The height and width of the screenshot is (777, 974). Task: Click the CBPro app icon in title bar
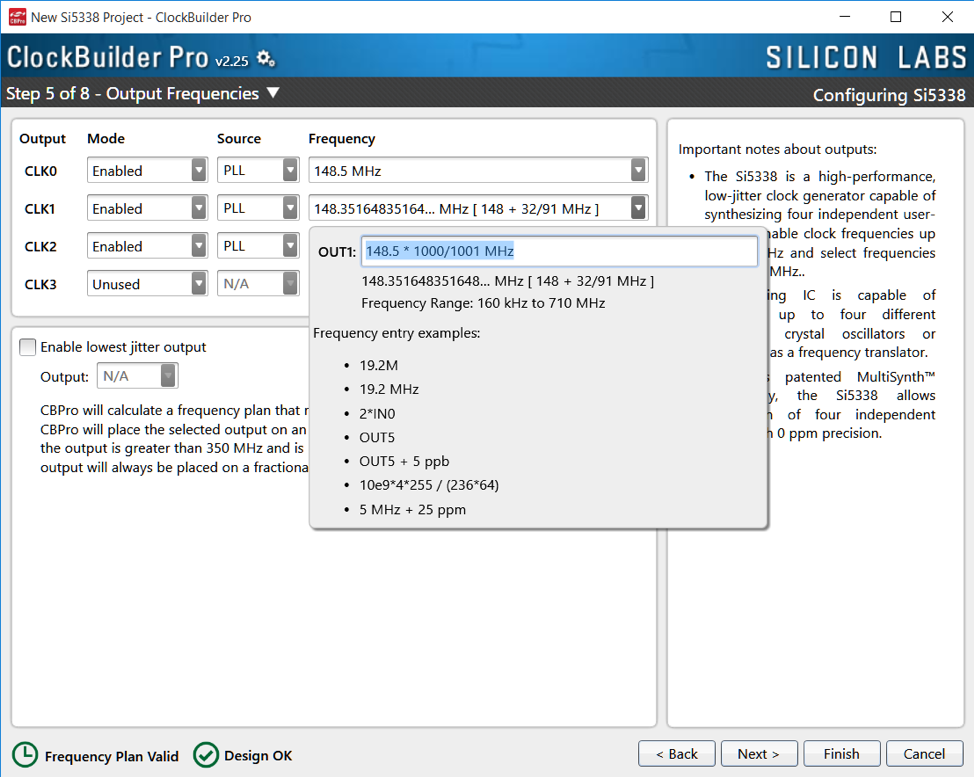click(x=17, y=17)
